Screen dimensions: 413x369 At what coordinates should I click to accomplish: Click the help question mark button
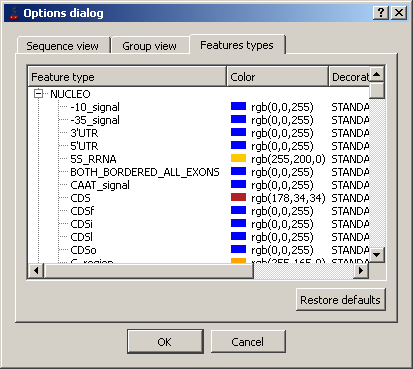click(381, 13)
